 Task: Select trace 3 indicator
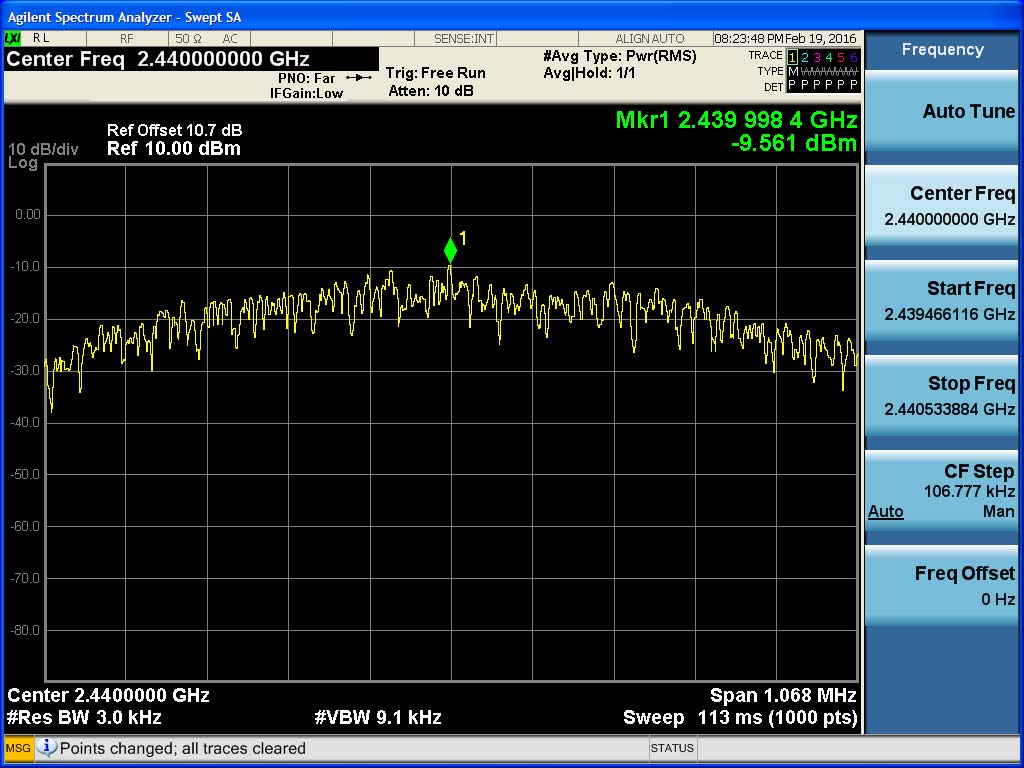816,57
